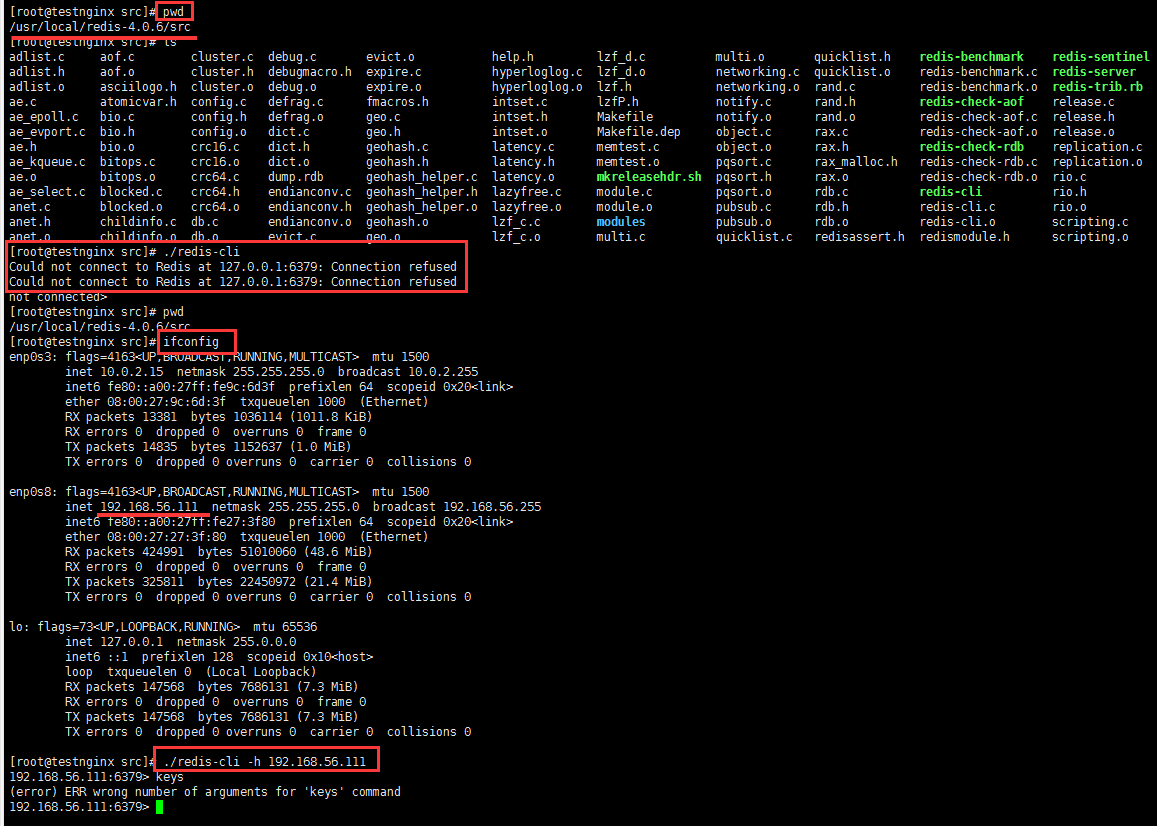Click the pubsub.c file name

click(x=743, y=207)
